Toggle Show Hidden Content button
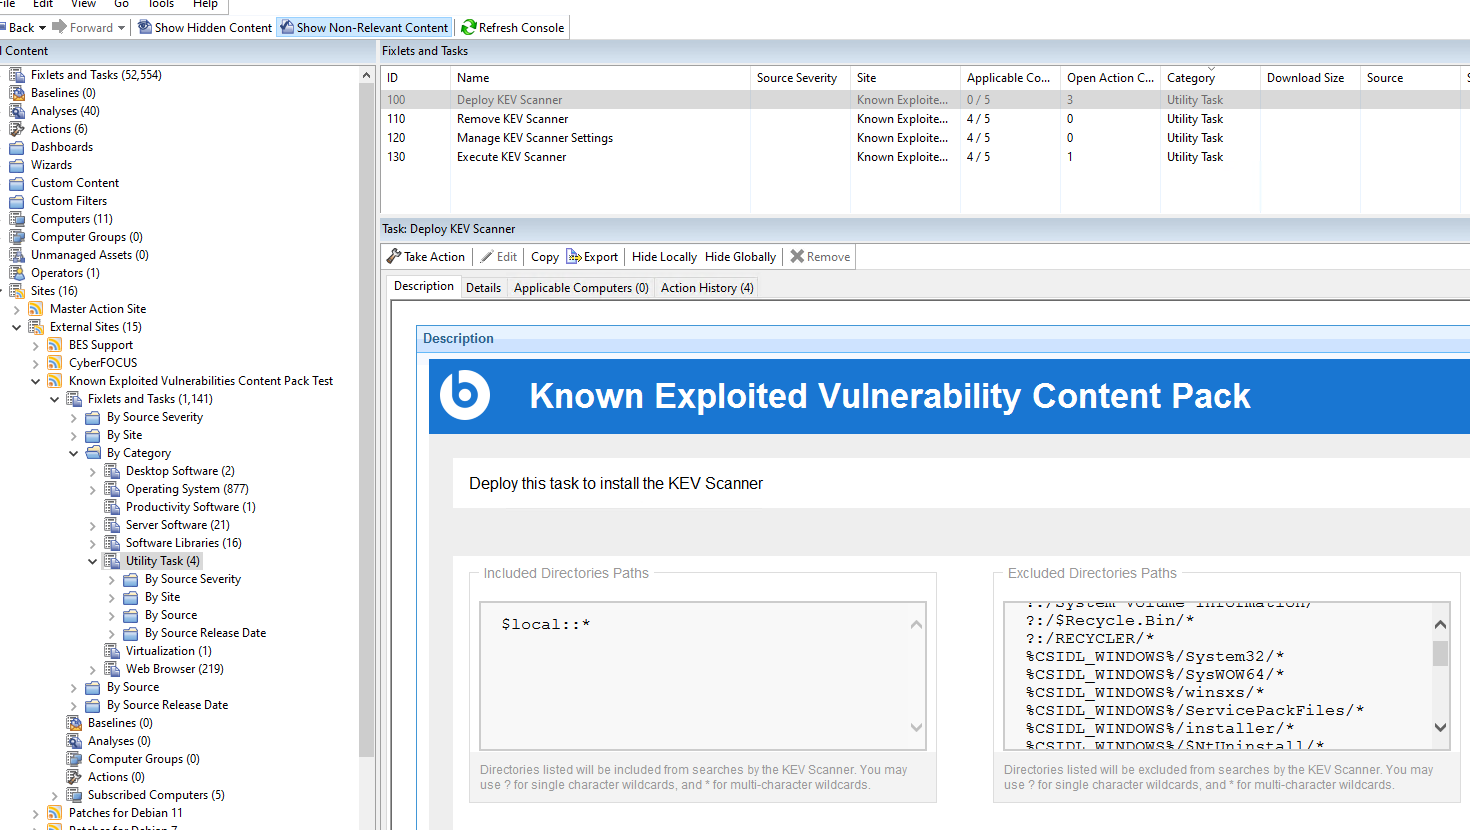 205,27
